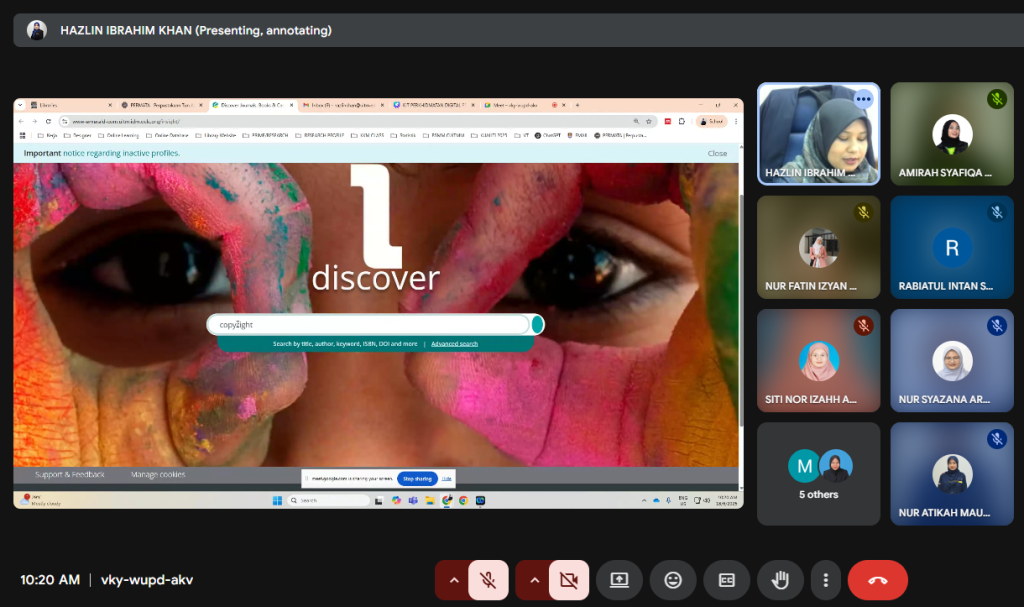Click the muted mic icon on Nur Atikah tile
Image resolution: width=1024 pixels, height=607 pixels.
(x=997, y=439)
